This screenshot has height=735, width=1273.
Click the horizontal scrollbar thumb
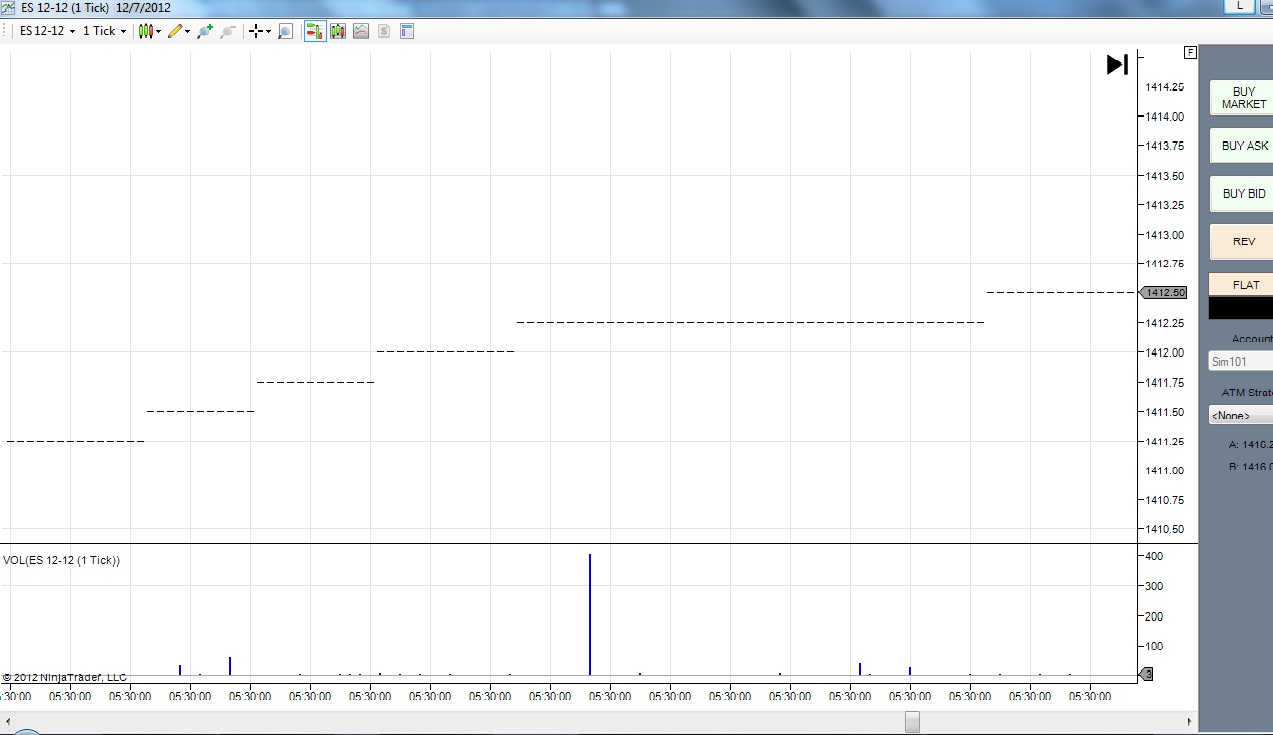(x=912, y=722)
